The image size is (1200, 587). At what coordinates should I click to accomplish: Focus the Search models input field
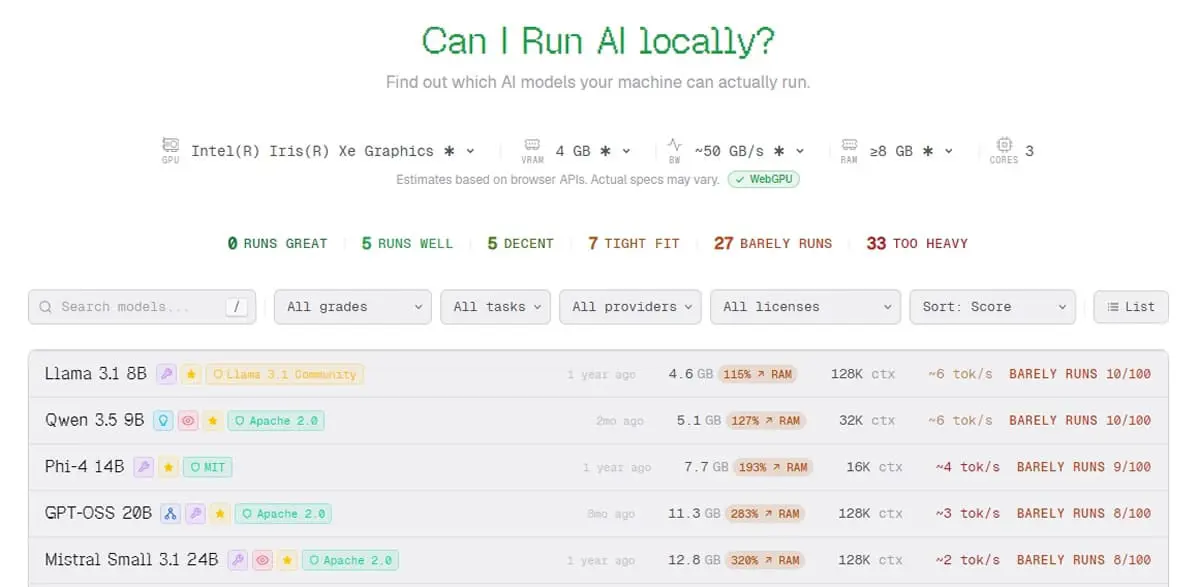coord(142,307)
